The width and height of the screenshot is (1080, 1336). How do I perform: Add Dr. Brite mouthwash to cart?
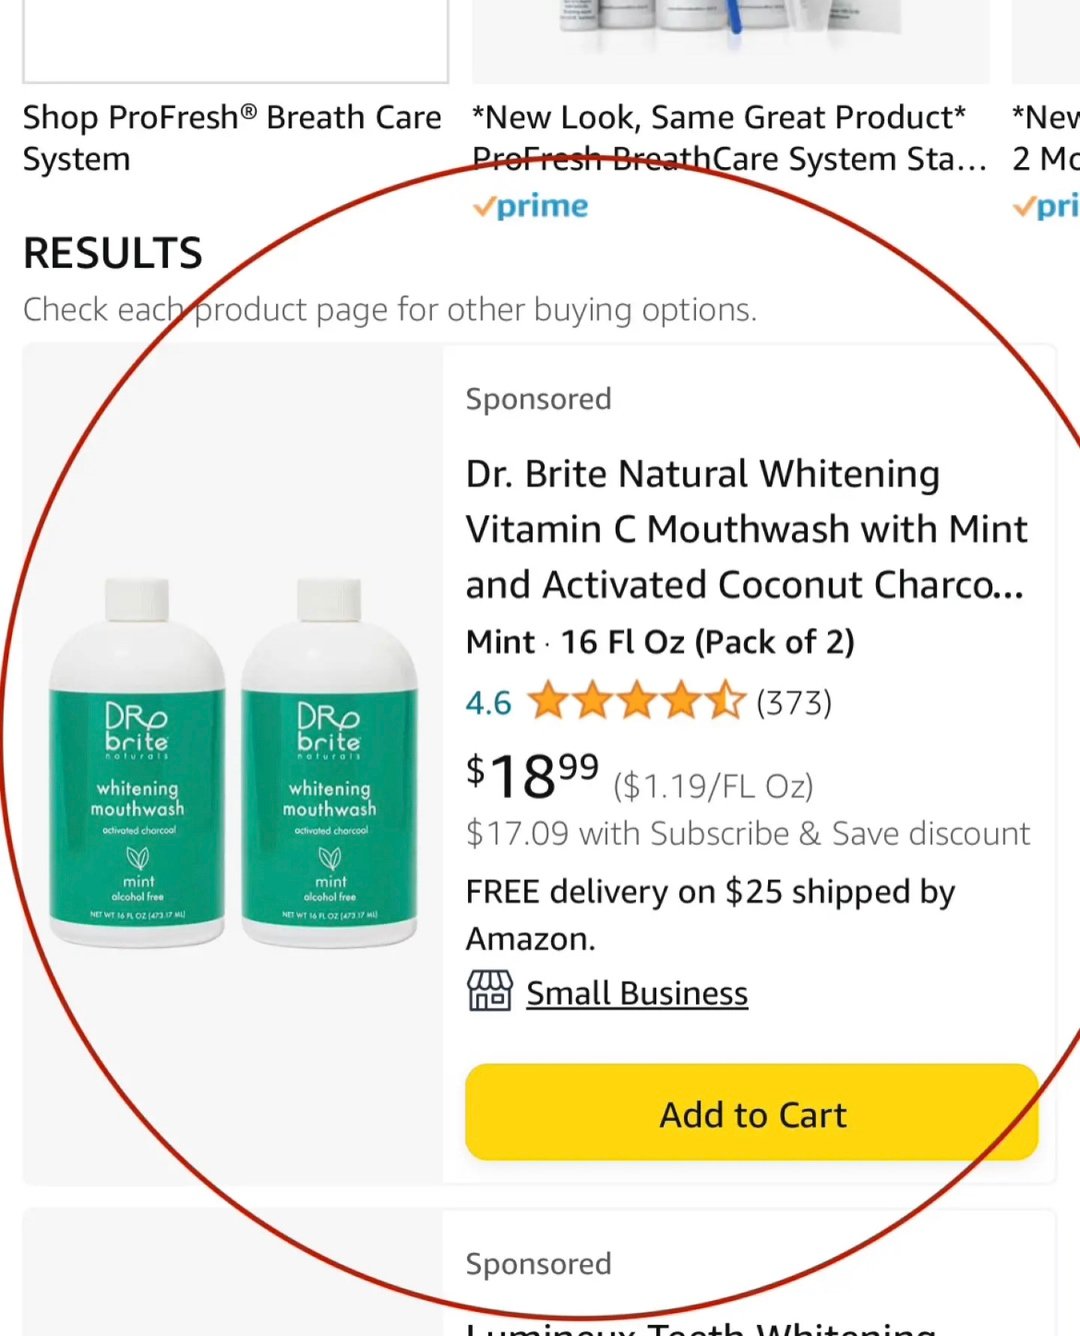(x=752, y=1113)
